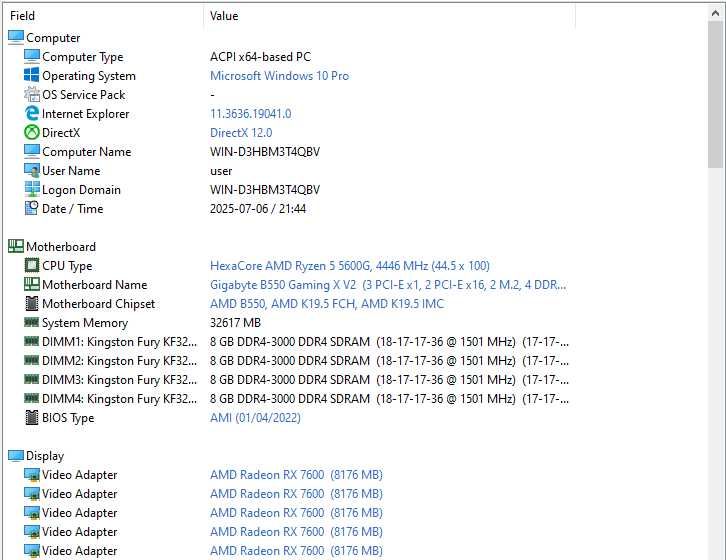The height and width of the screenshot is (560, 726).
Task: Click the User Name row icon
Action: [31, 170]
